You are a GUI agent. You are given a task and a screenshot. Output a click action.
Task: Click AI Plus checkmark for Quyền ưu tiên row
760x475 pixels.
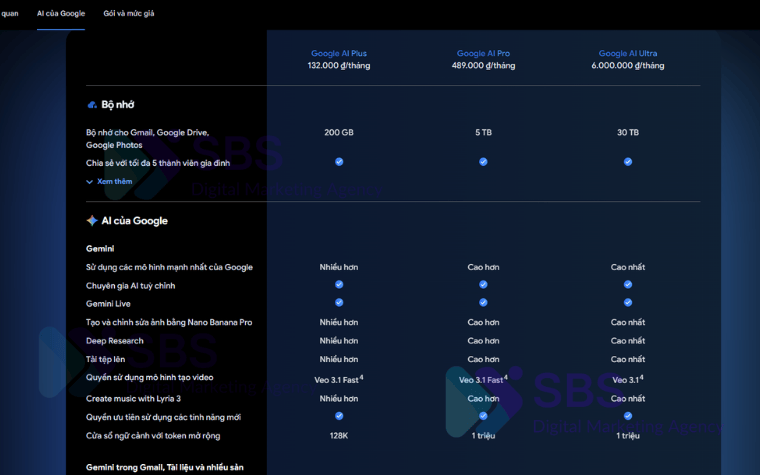(339, 416)
